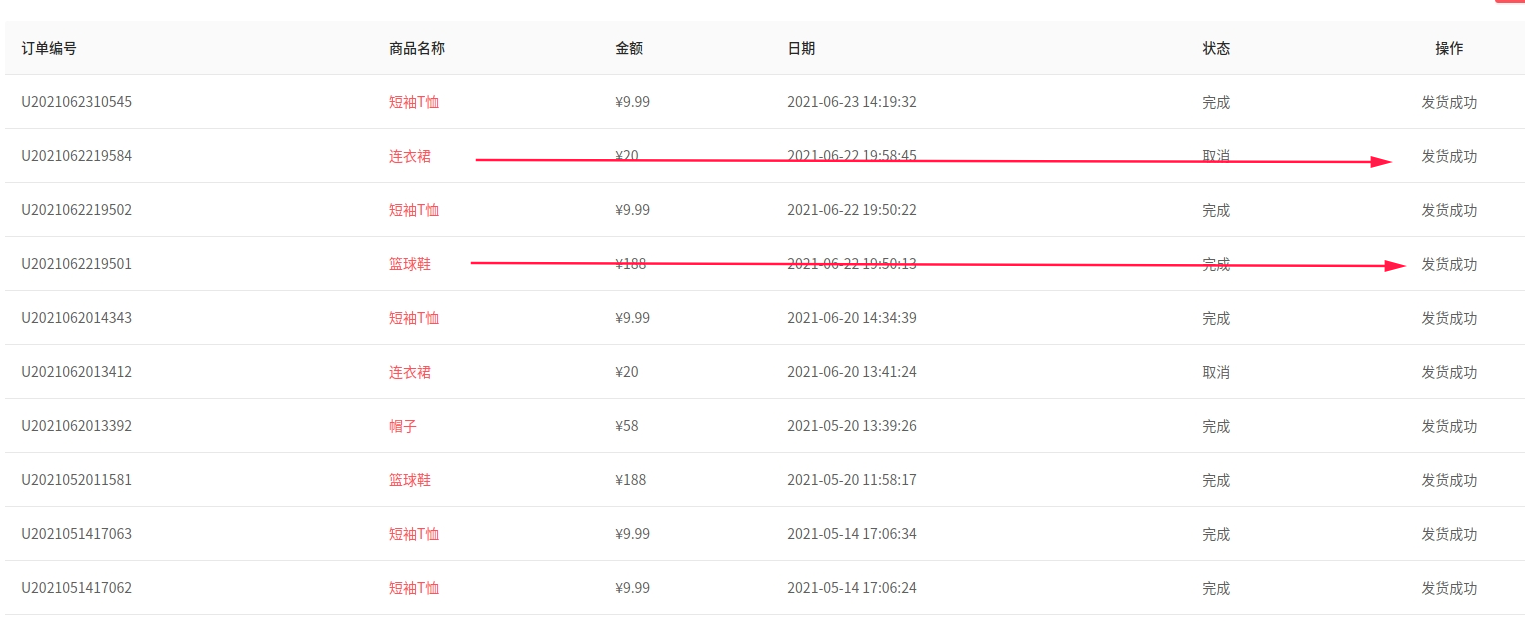Open 短袖T恤 link for order U2021062014343
Viewport: 1525px width, 621px height.
pyautogui.click(x=414, y=318)
